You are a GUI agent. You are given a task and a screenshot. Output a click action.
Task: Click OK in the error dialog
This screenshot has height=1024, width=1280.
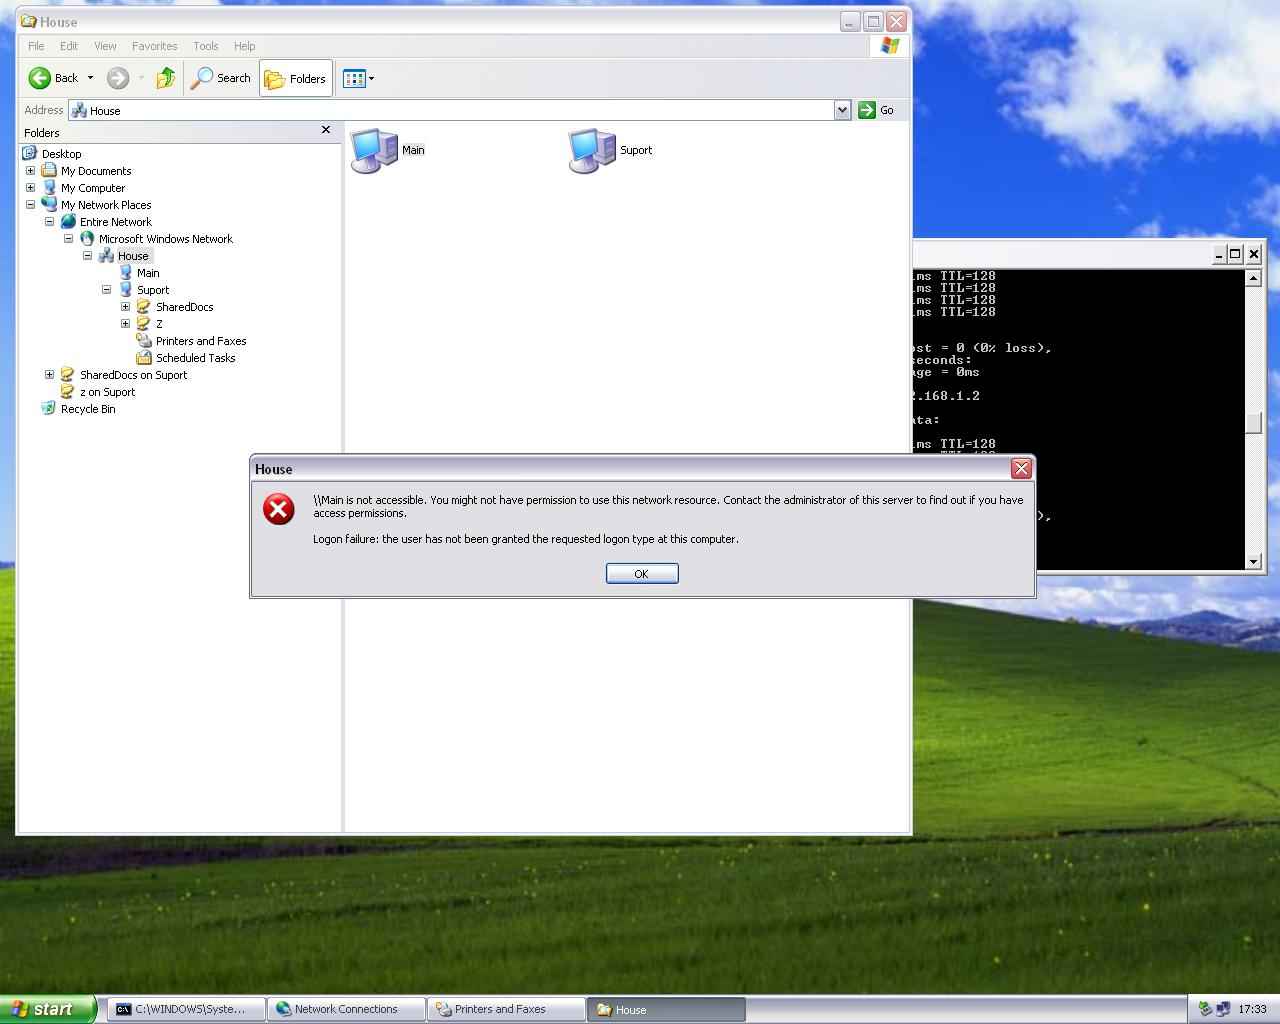click(641, 573)
